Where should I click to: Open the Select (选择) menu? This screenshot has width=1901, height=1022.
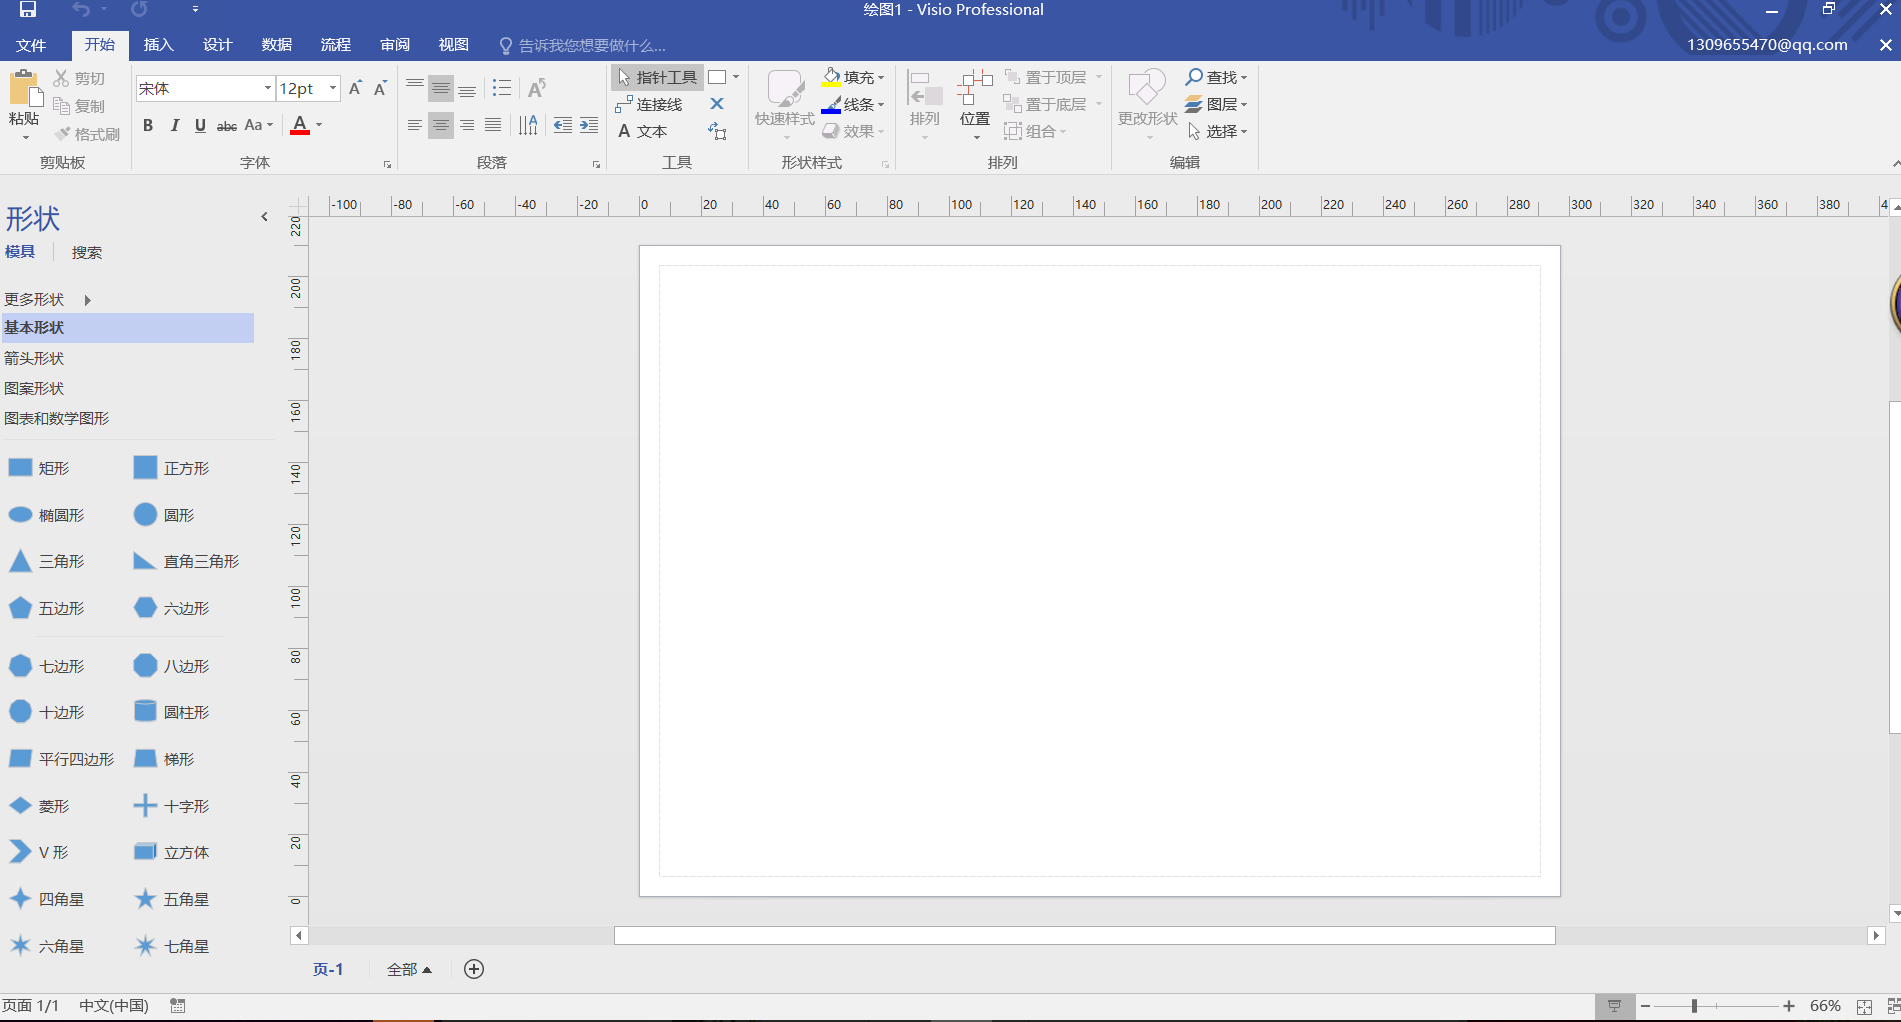(1216, 131)
